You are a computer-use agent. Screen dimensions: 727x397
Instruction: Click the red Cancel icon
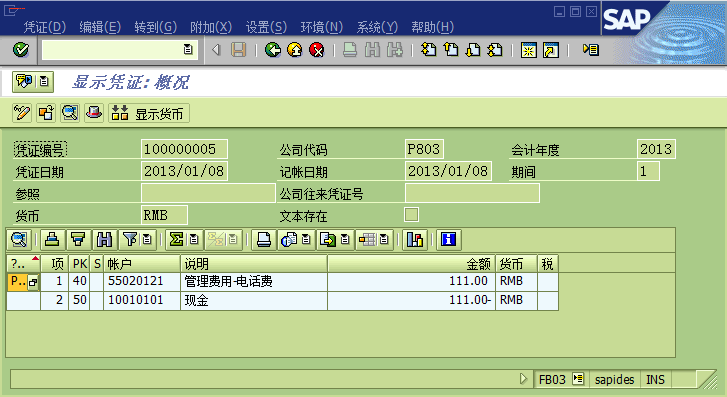[x=317, y=50]
